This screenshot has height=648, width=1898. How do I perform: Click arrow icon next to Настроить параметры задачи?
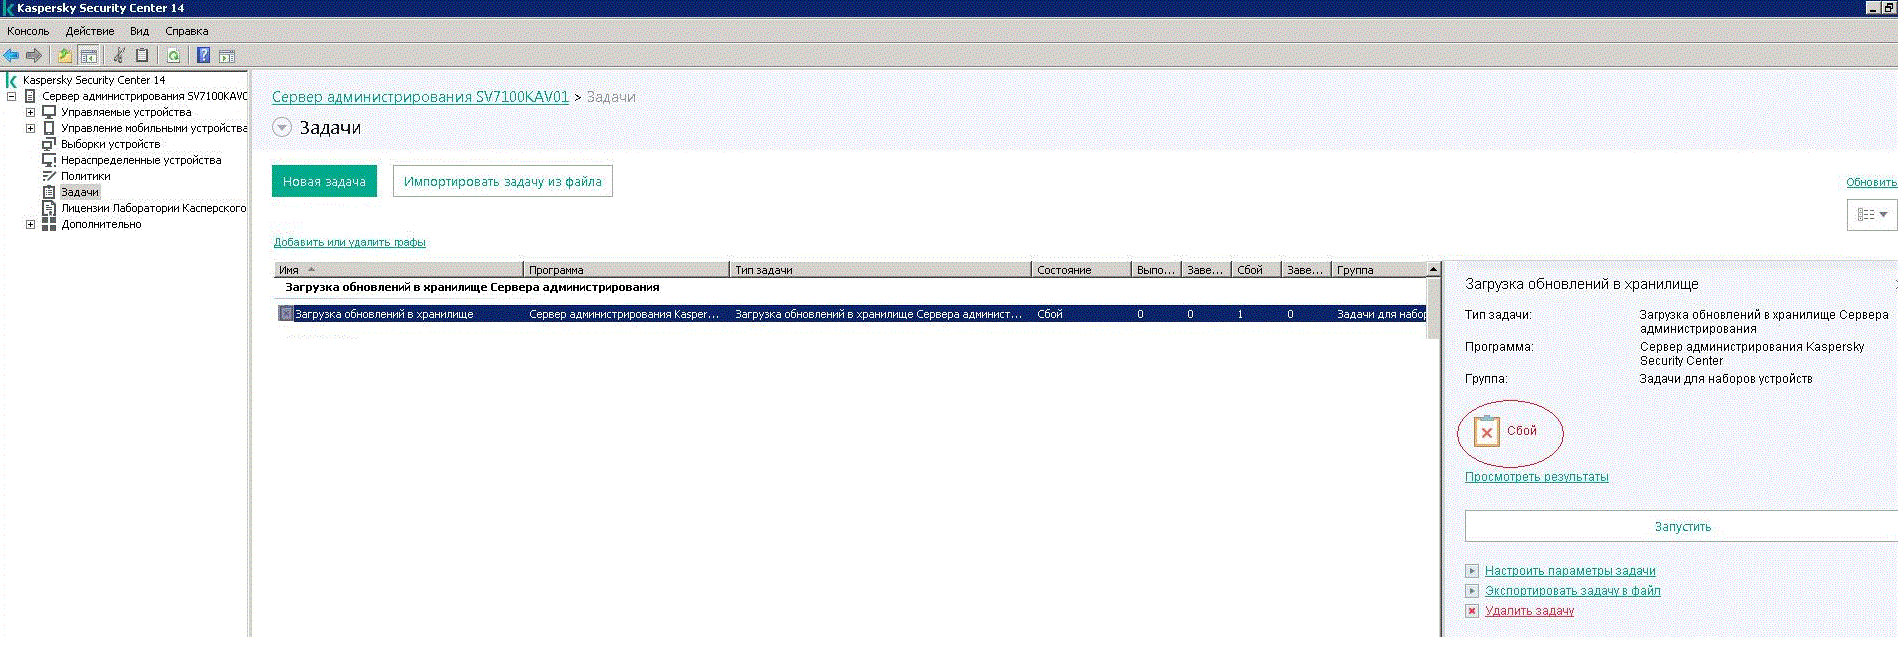point(1472,571)
